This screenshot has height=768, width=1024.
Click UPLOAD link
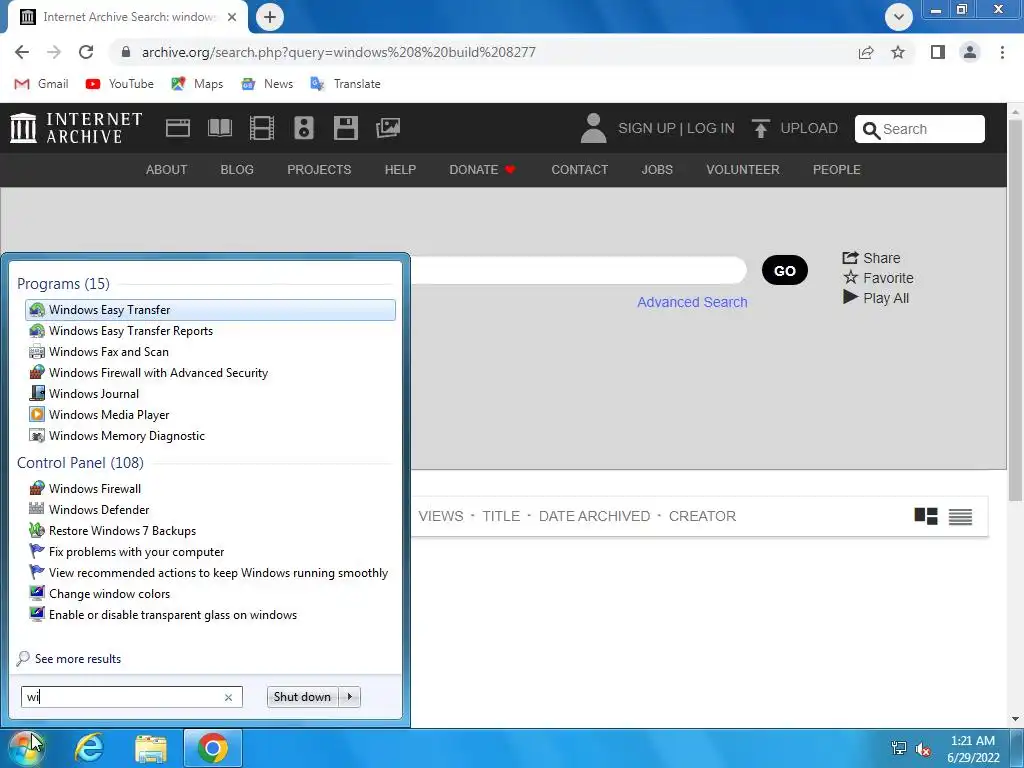pyautogui.click(x=795, y=128)
